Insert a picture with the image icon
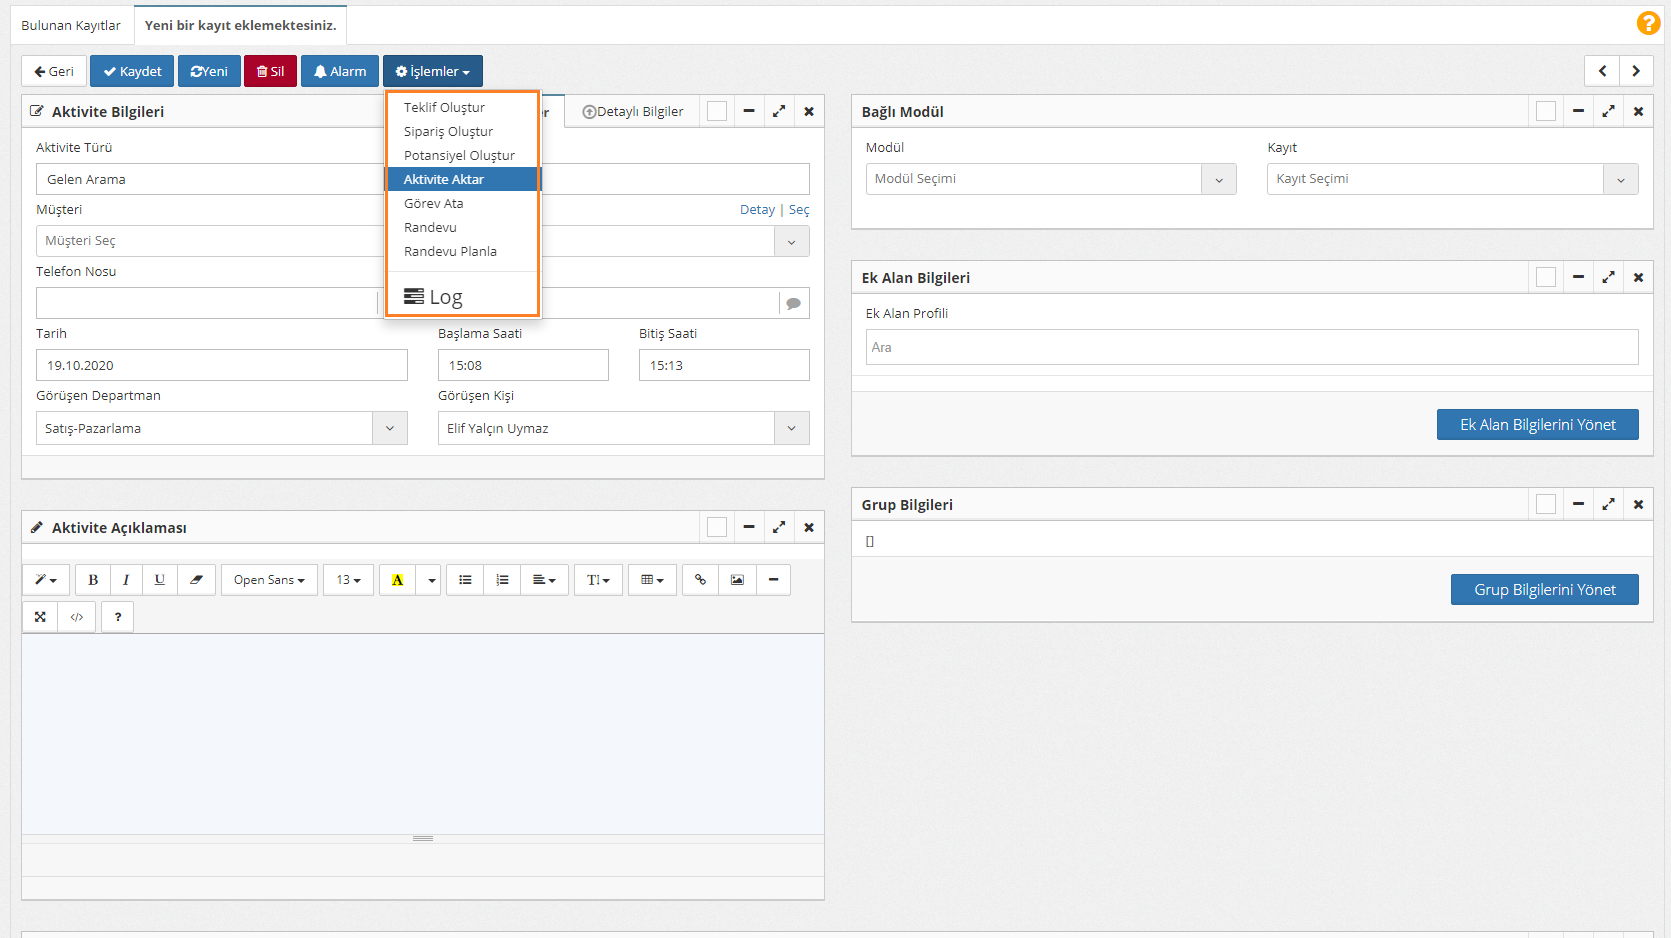Image resolution: width=1671 pixels, height=938 pixels. click(x=737, y=580)
